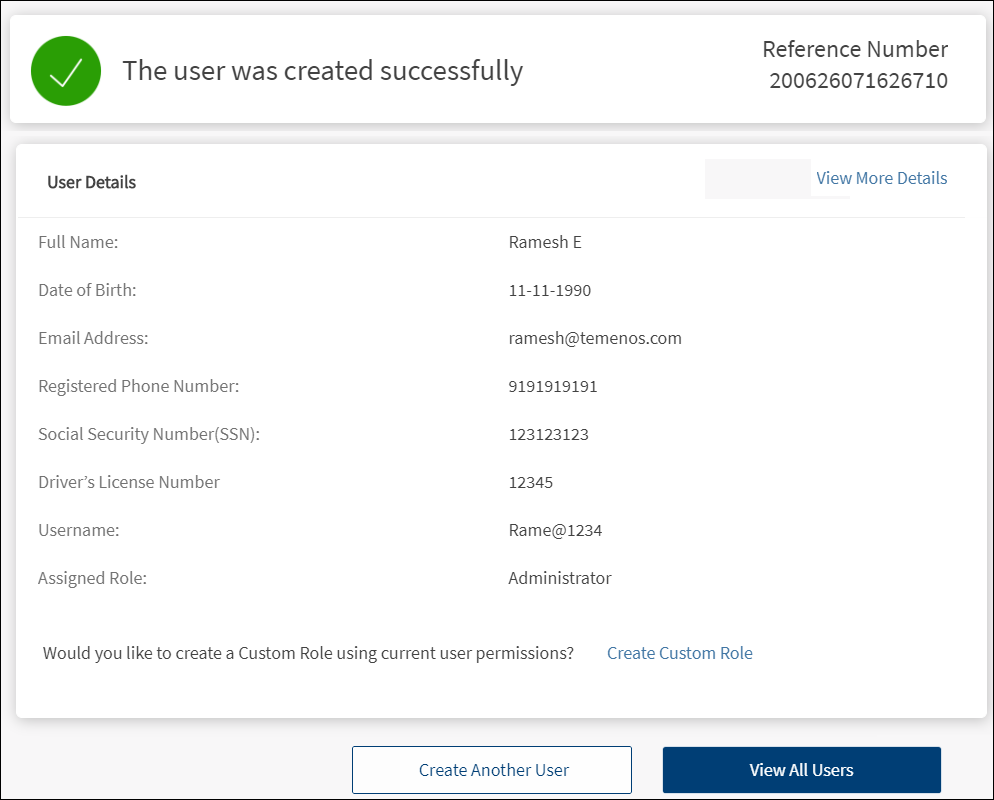Click the Create Custom Role link

[x=679, y=653]
